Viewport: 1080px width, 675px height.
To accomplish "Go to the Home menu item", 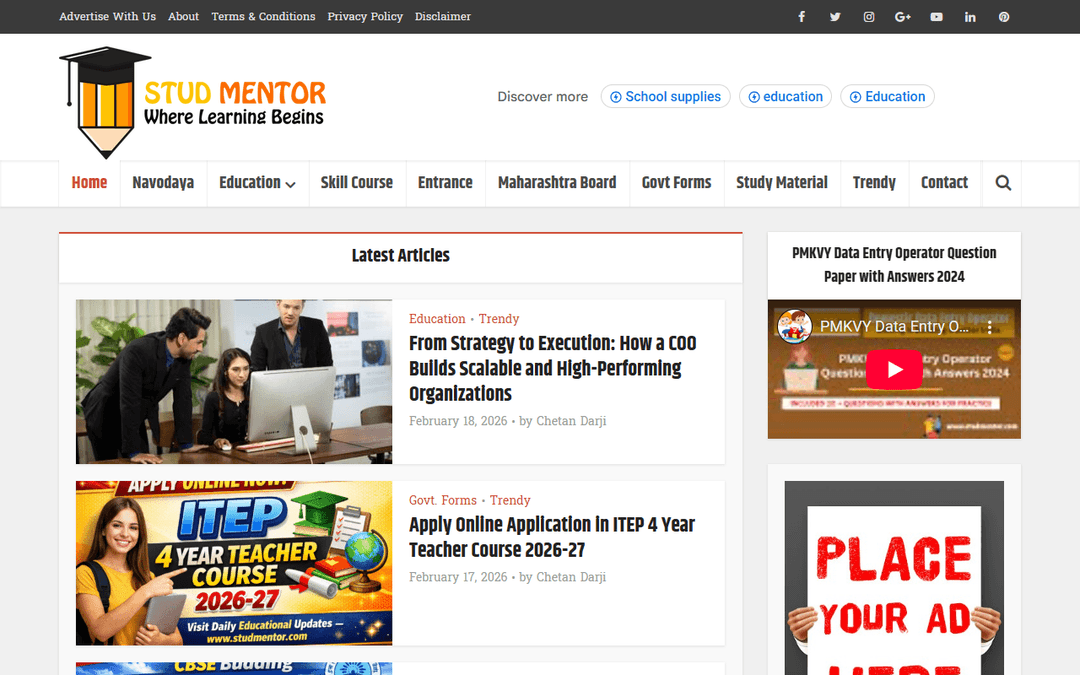I will click(89, 183).
